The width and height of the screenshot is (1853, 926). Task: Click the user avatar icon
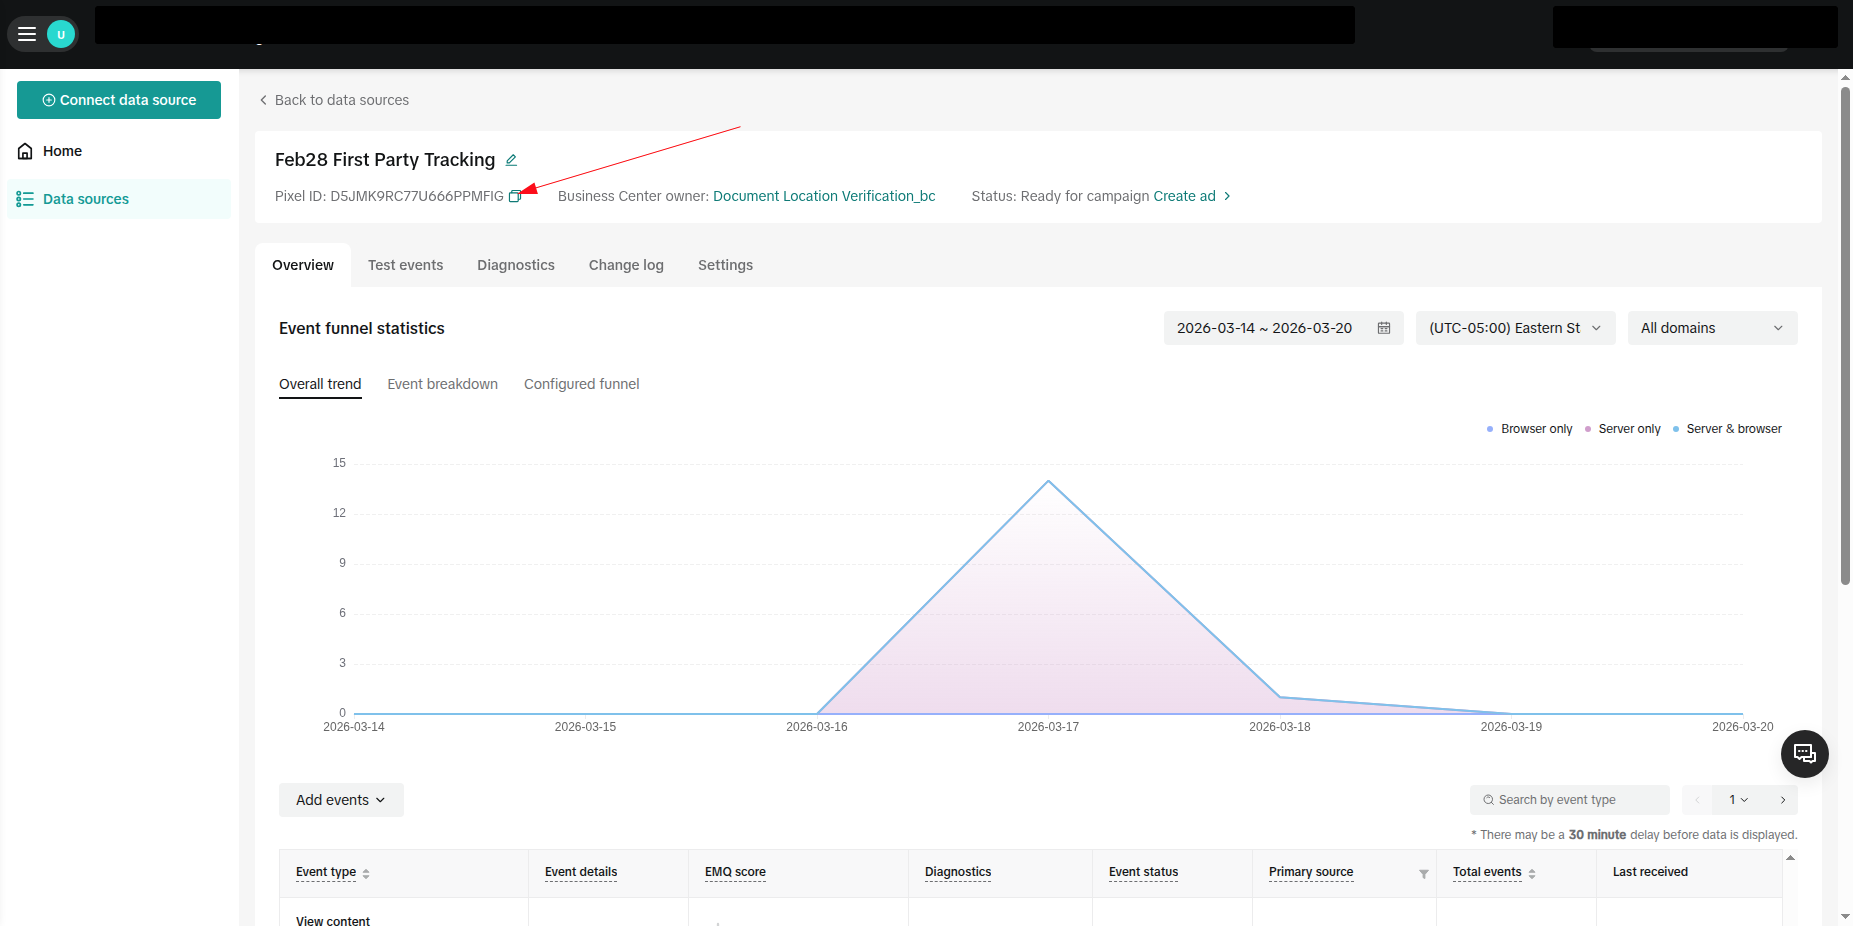61,34
